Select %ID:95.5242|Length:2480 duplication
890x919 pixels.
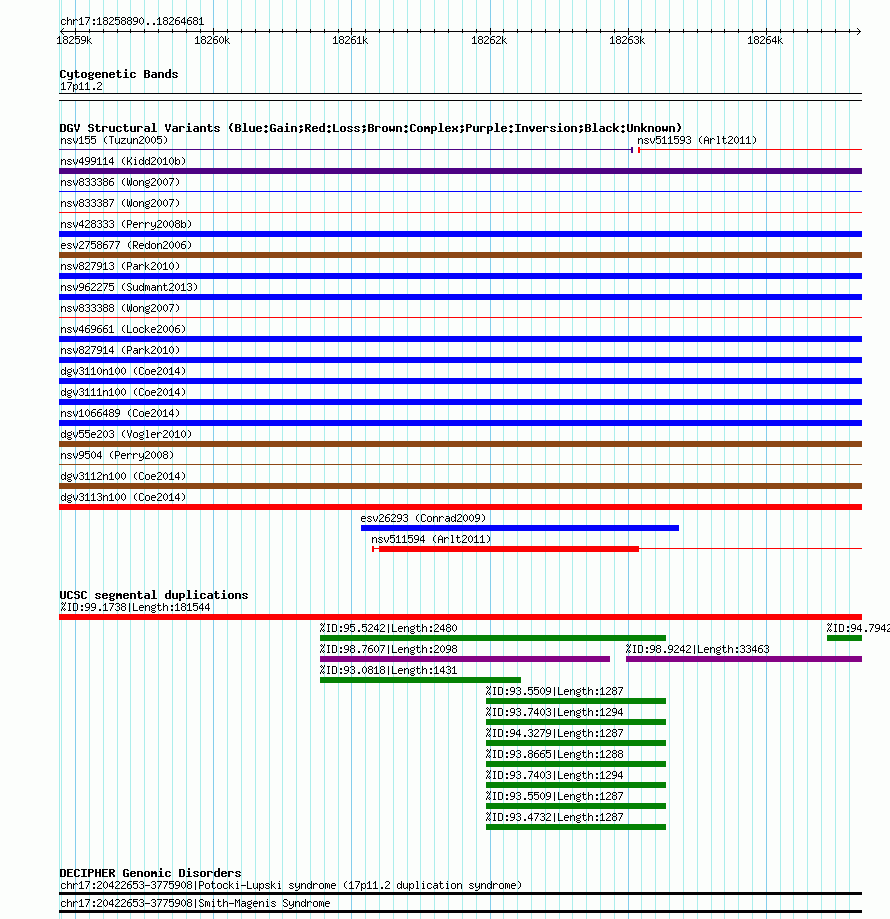(x=493, y=638)
